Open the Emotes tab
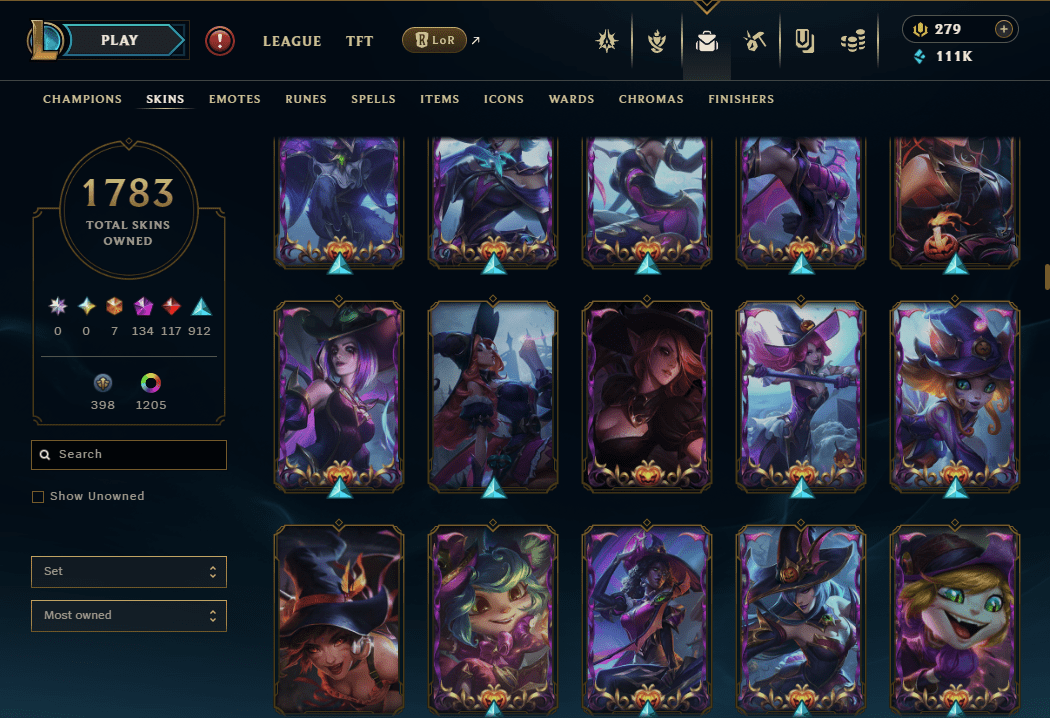This screenshot has width=1050, height=718. click(x=234, y=99)
